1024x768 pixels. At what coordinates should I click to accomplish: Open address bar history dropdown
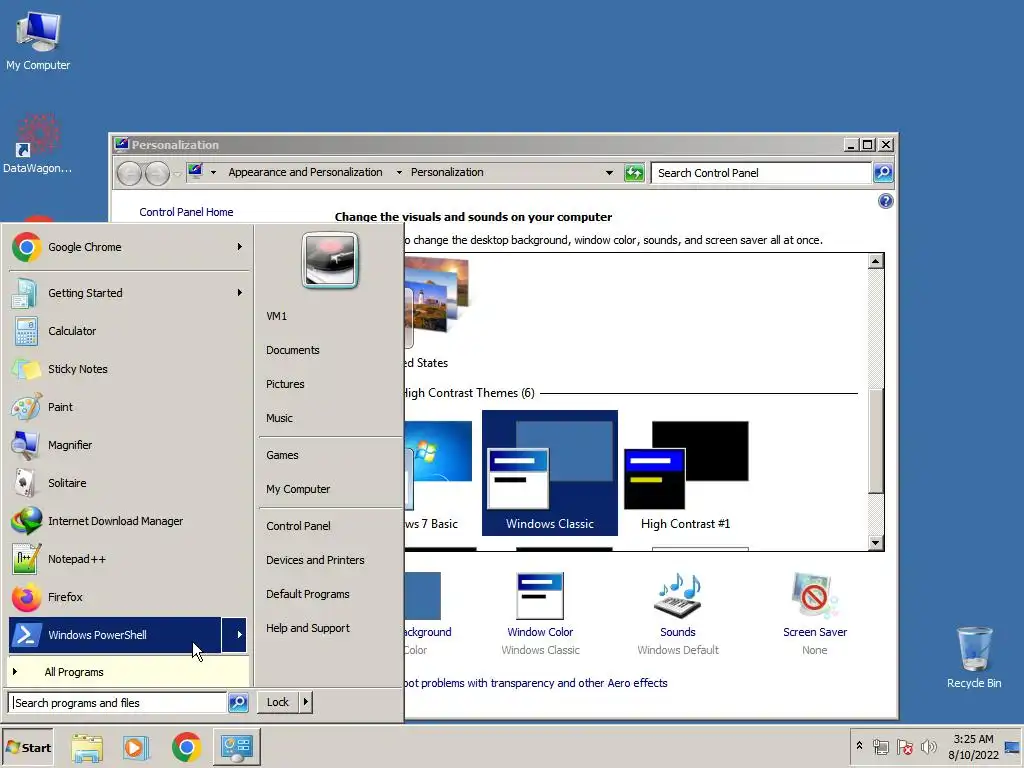click(609, 173)
